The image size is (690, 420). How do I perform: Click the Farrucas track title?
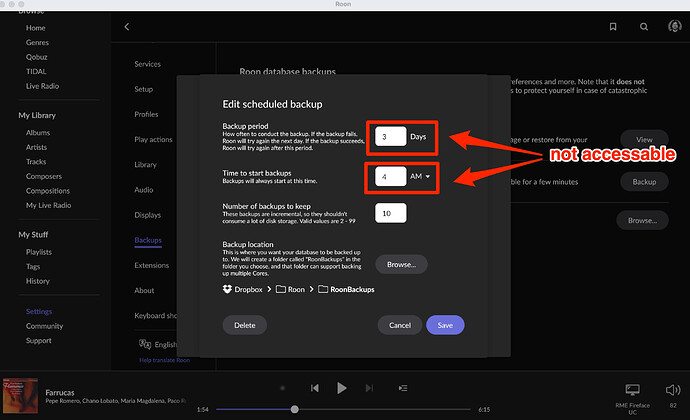60,392
